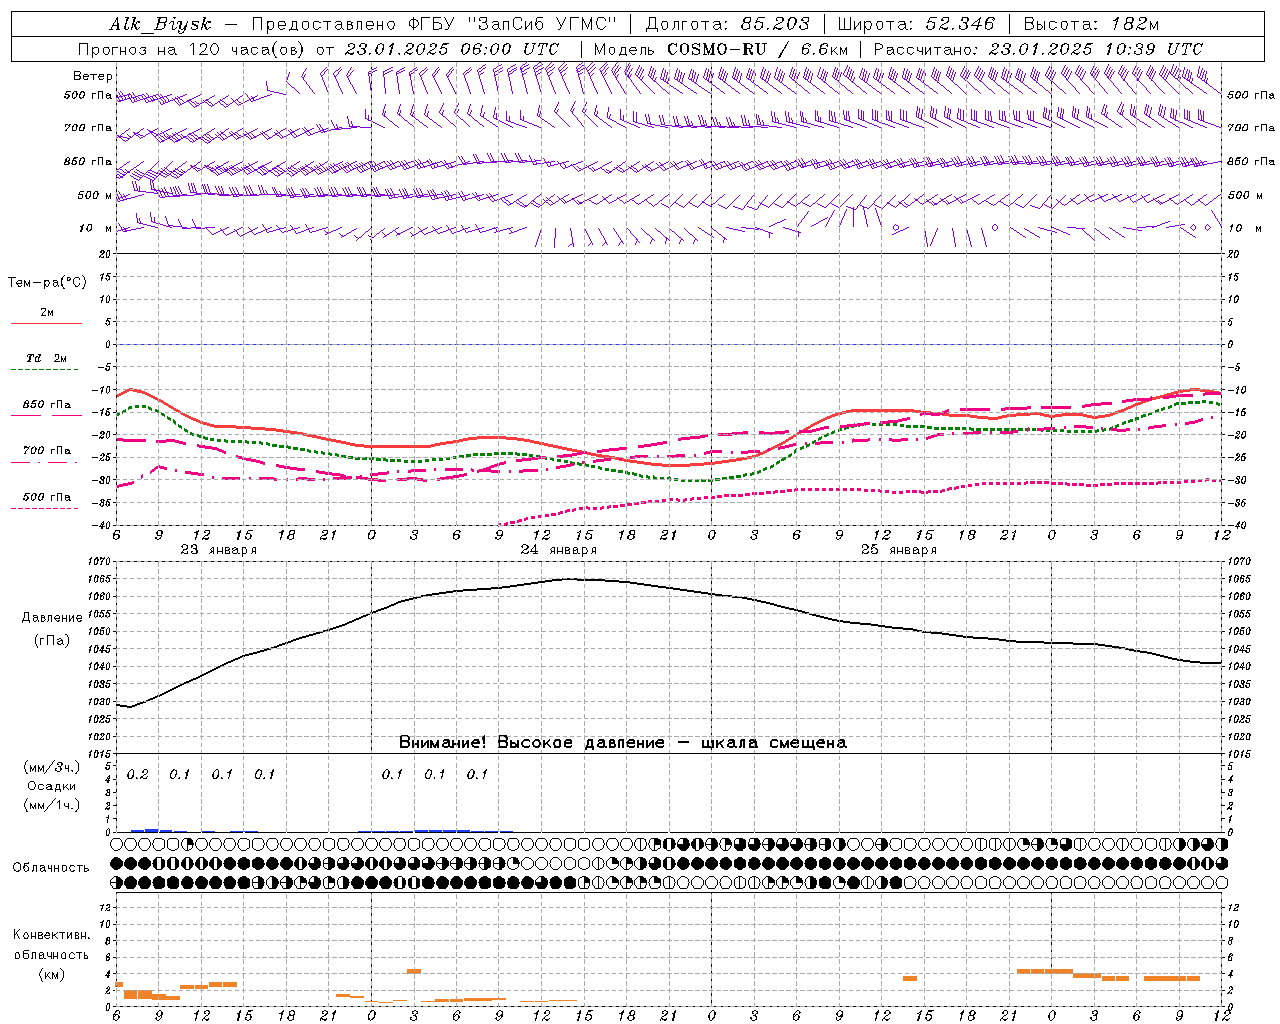Click the '(мм/3ч.)' precipitation unit label
The width and height of the screenshot is (1280, 1024).
click(51, 767)
